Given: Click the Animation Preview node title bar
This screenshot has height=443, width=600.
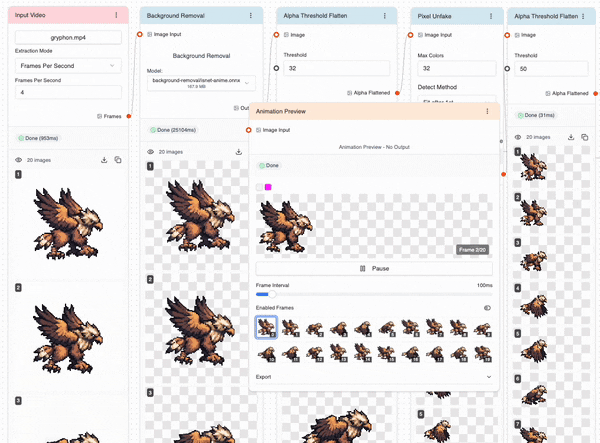Looking at the screenshot, I should point(374,111).
